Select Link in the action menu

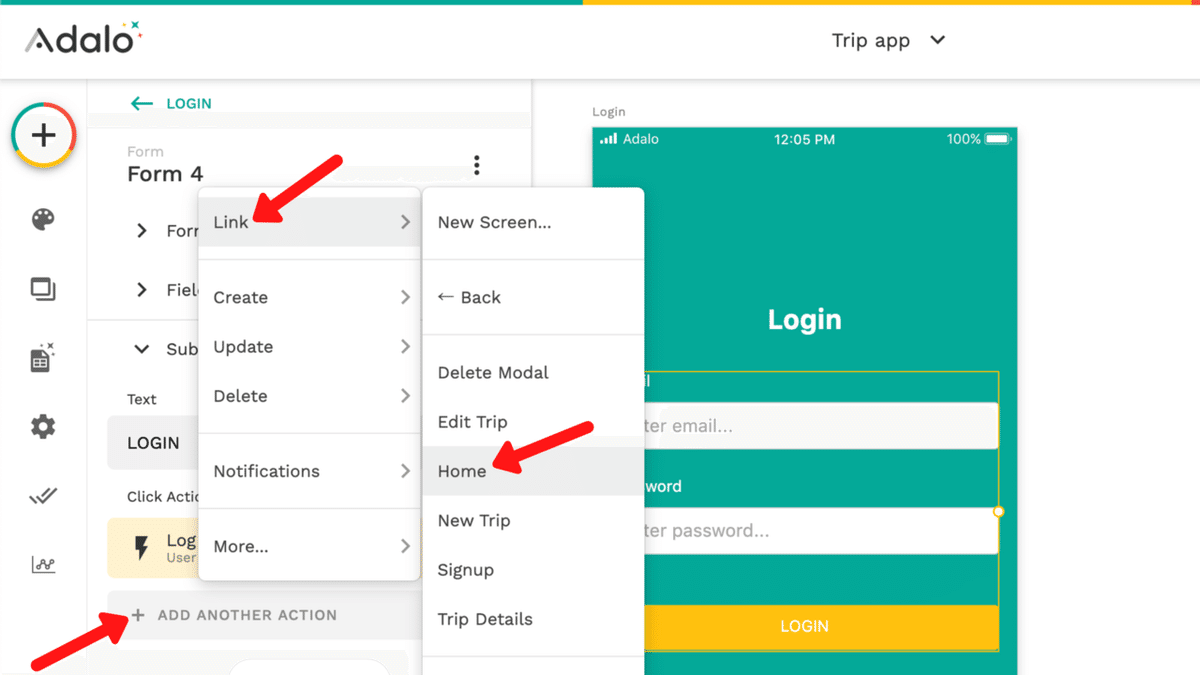(309, 222)
